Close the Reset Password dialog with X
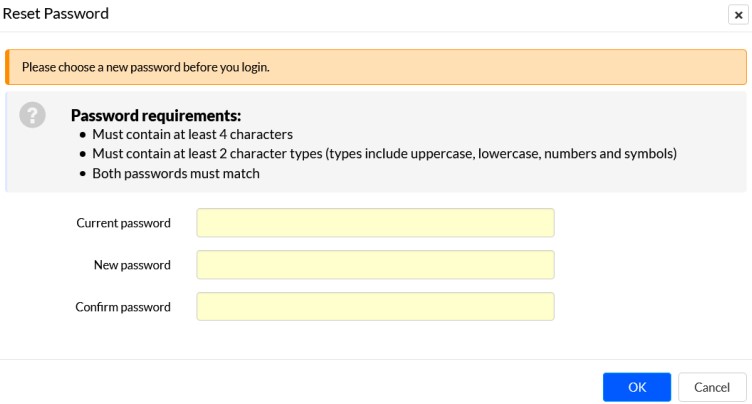This screenshot has height=404, width=752. click(738, 15)
